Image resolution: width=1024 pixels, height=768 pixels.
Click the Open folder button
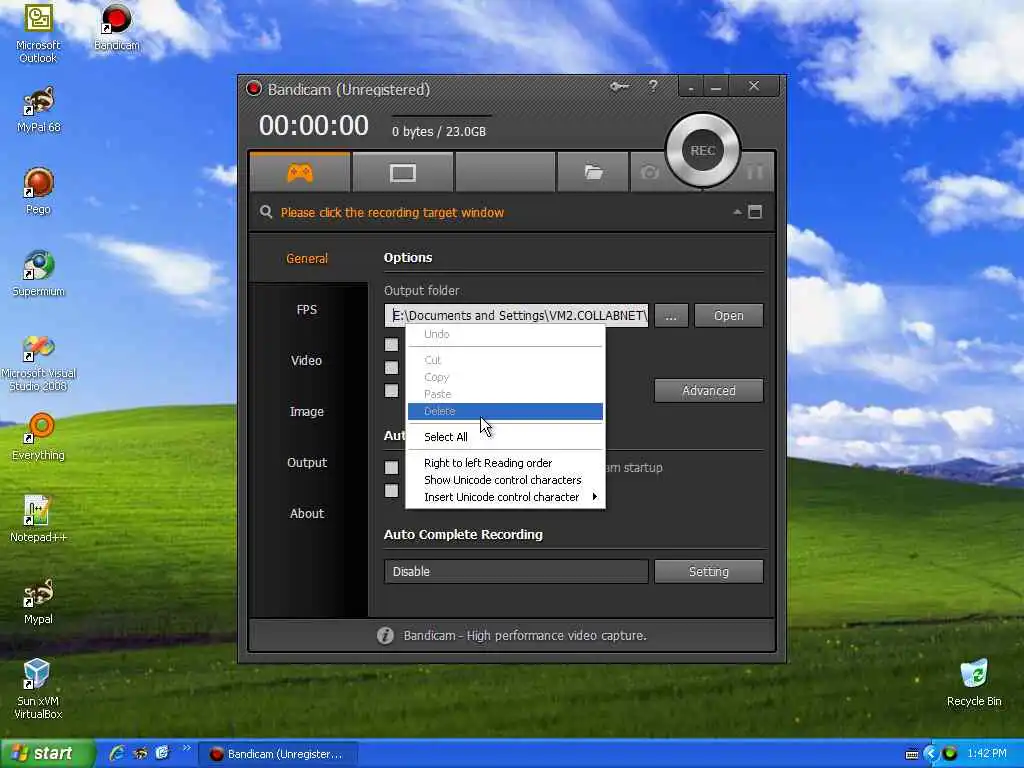coord(728,315)
